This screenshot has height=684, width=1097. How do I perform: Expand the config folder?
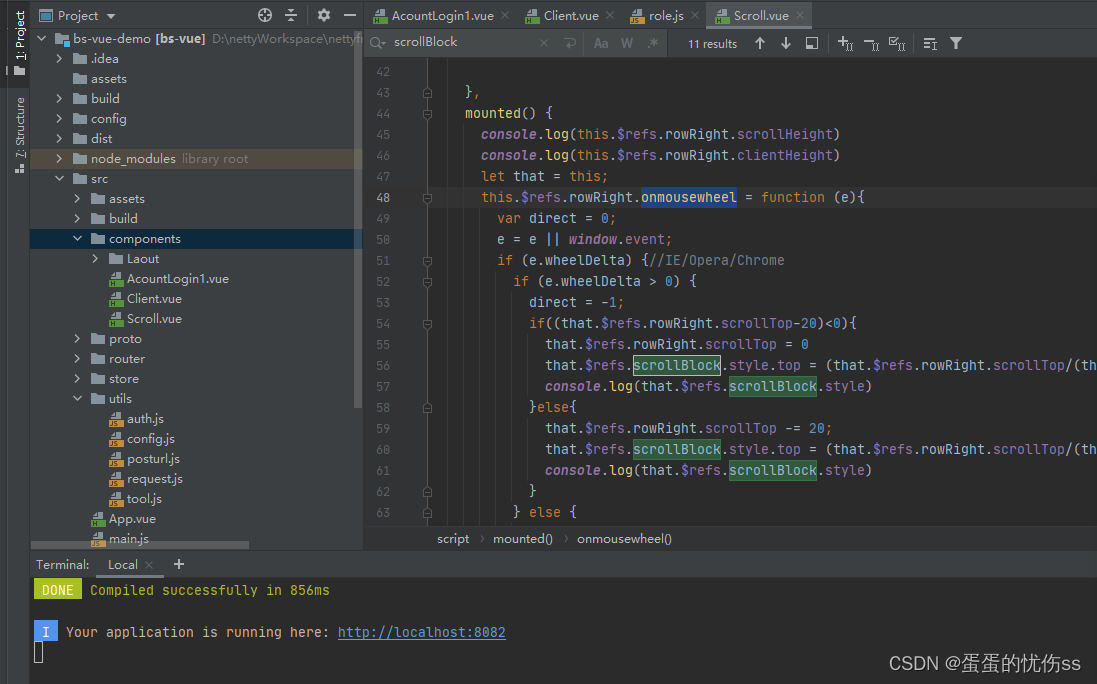(59, 118)
